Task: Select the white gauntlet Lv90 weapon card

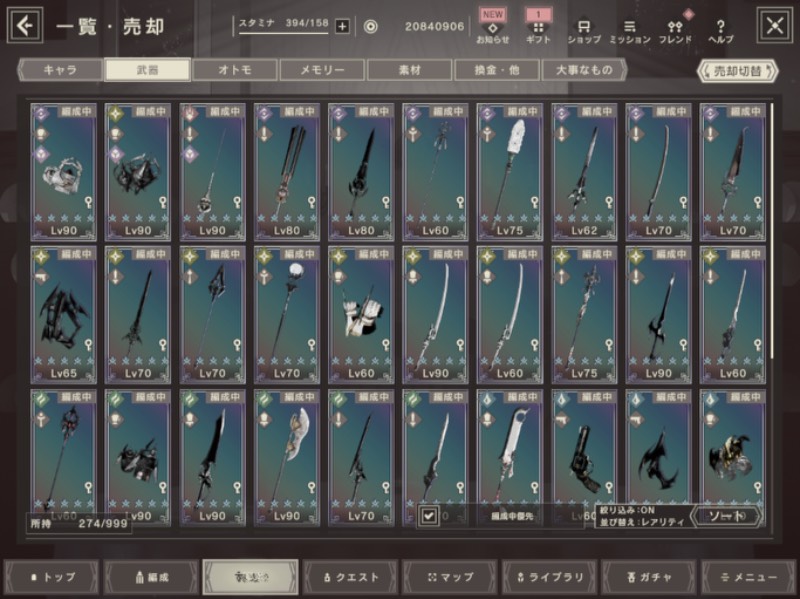Action: tap(63, 172)
